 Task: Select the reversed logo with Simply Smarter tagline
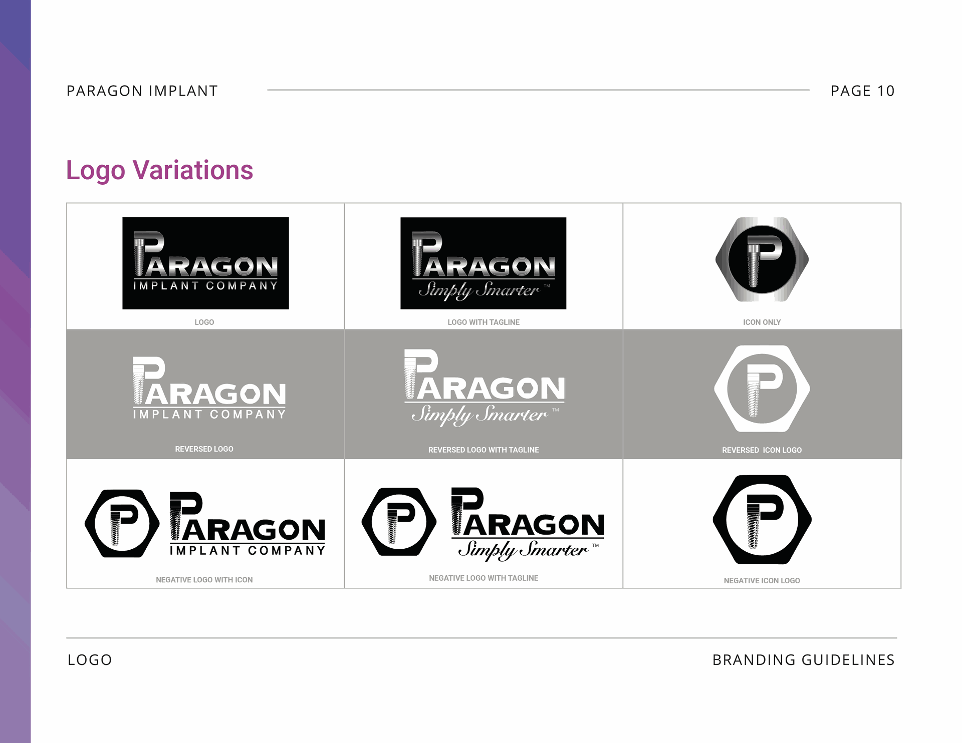(x=484, y=388)
